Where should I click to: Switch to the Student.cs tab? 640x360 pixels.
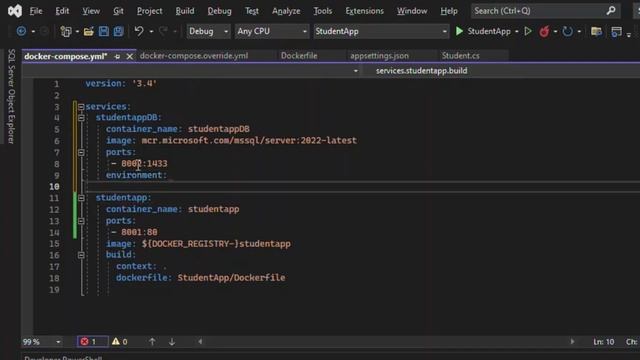460,56
